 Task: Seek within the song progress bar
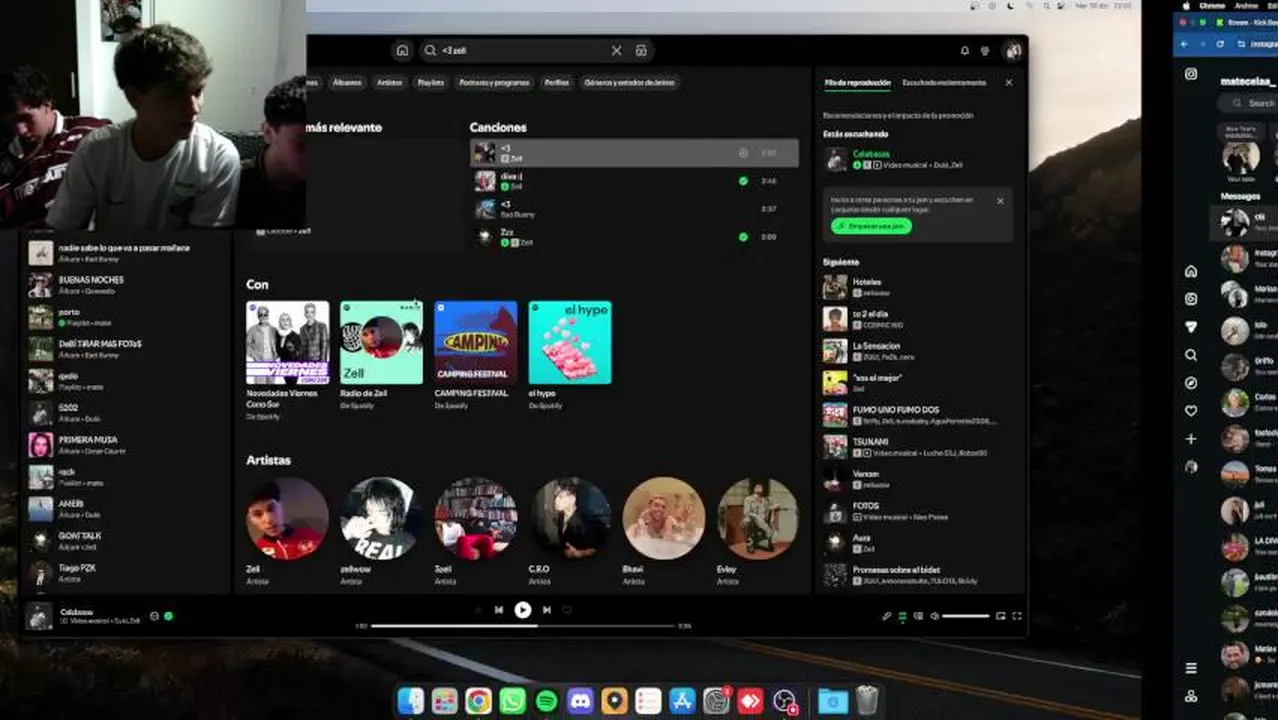click(523, 626)
